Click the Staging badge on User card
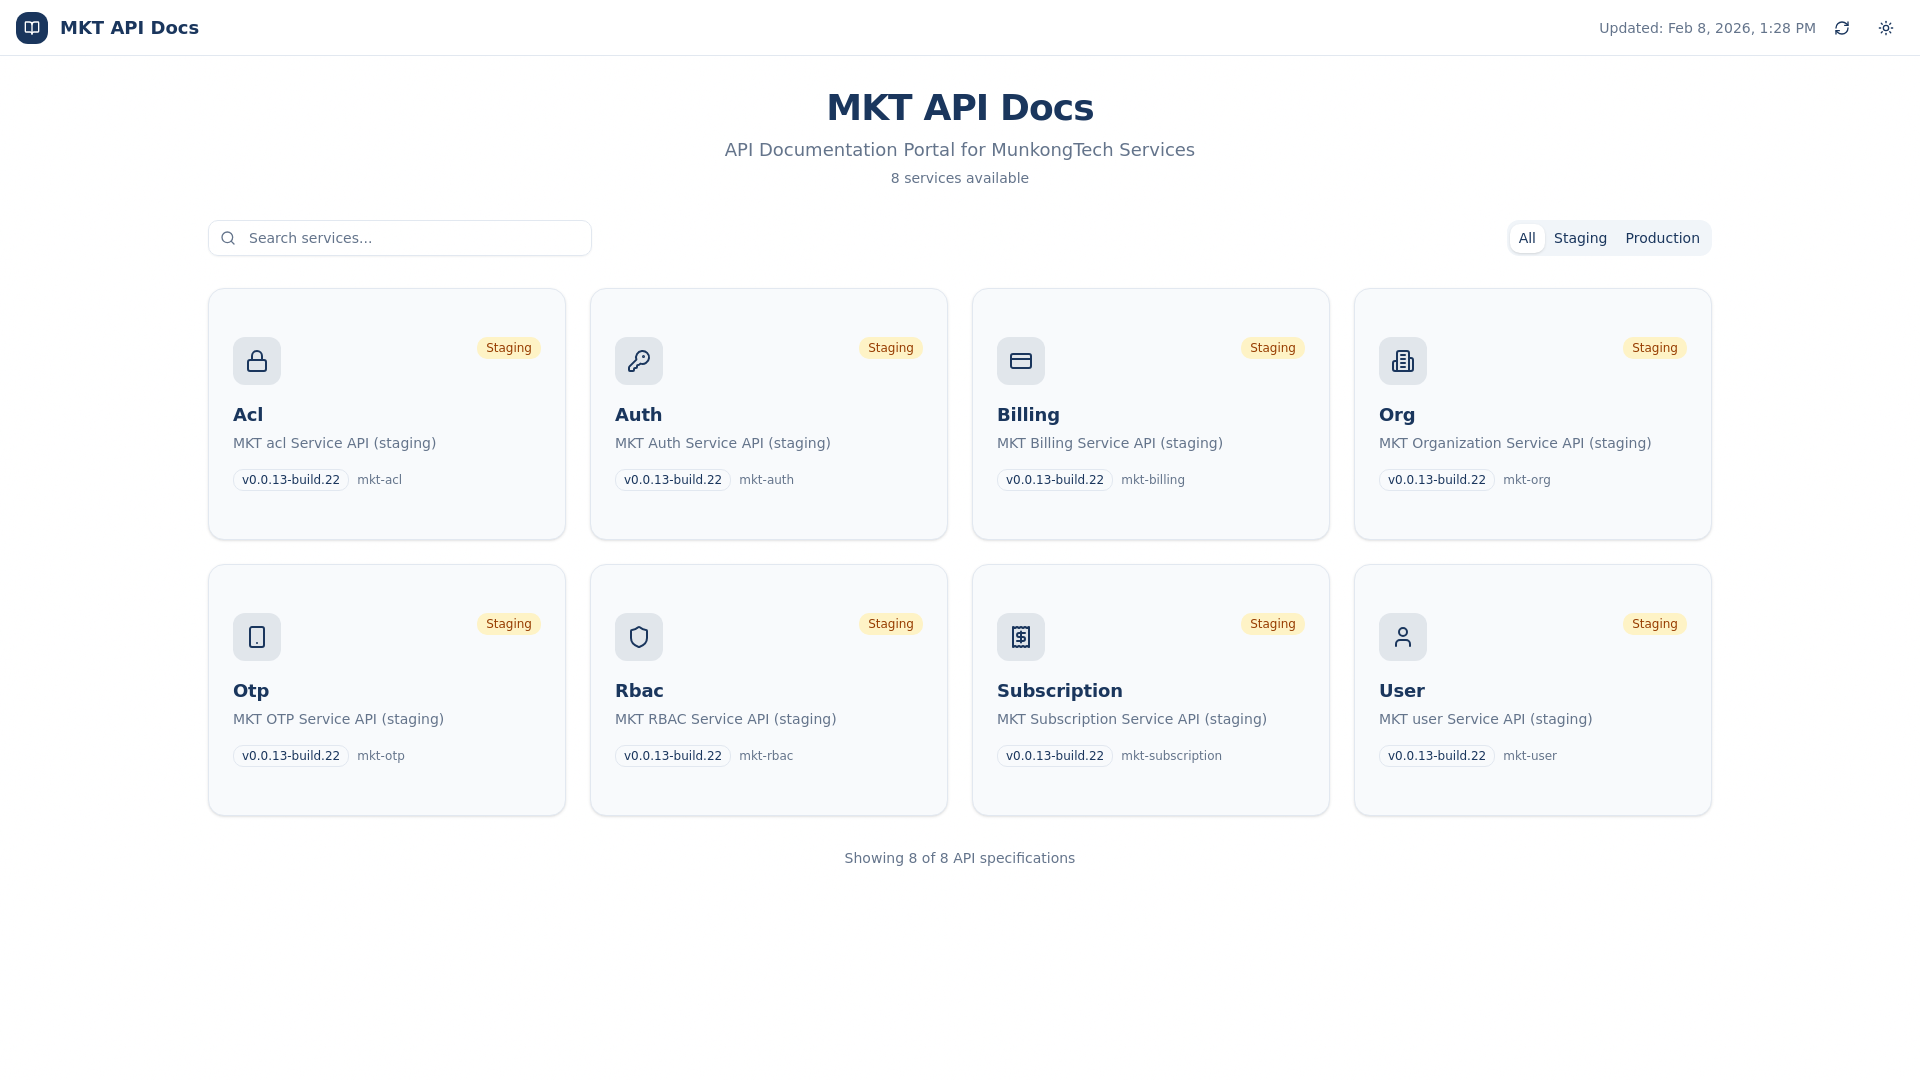The height and width of the screenshot is (1080, 1920). point(1655,624)
